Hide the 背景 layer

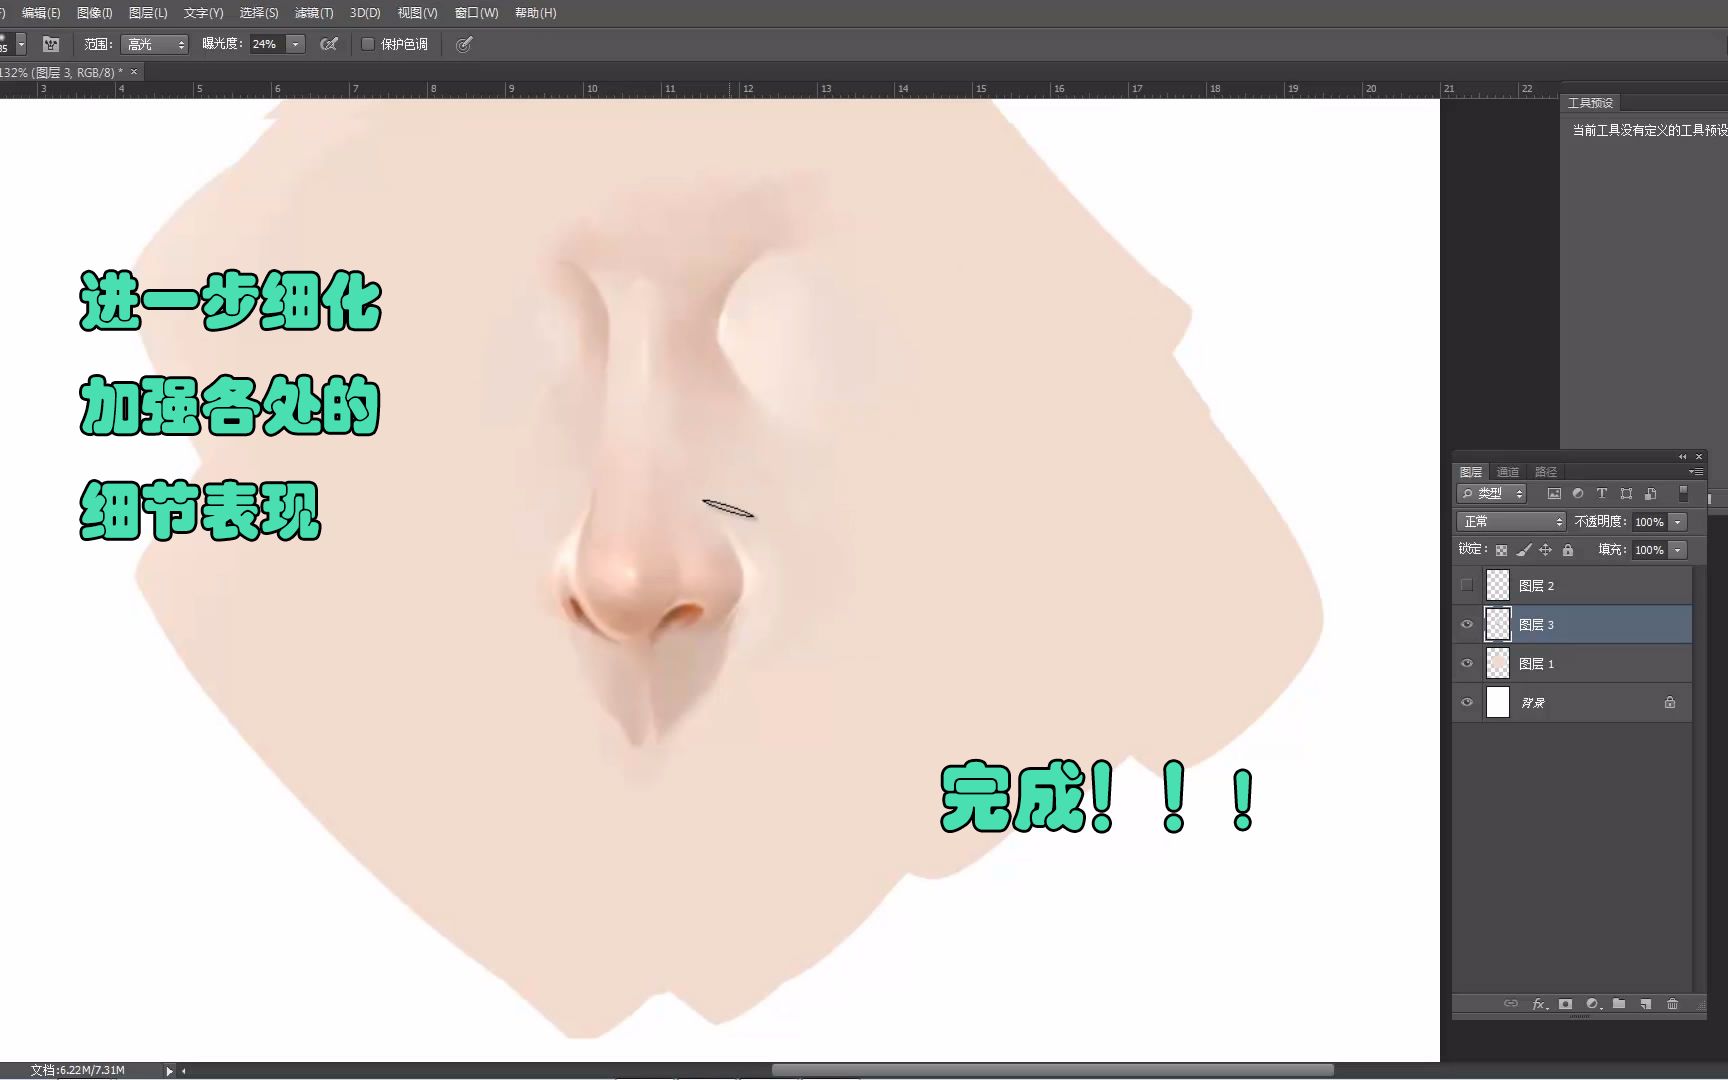(x=1467, y=702)
